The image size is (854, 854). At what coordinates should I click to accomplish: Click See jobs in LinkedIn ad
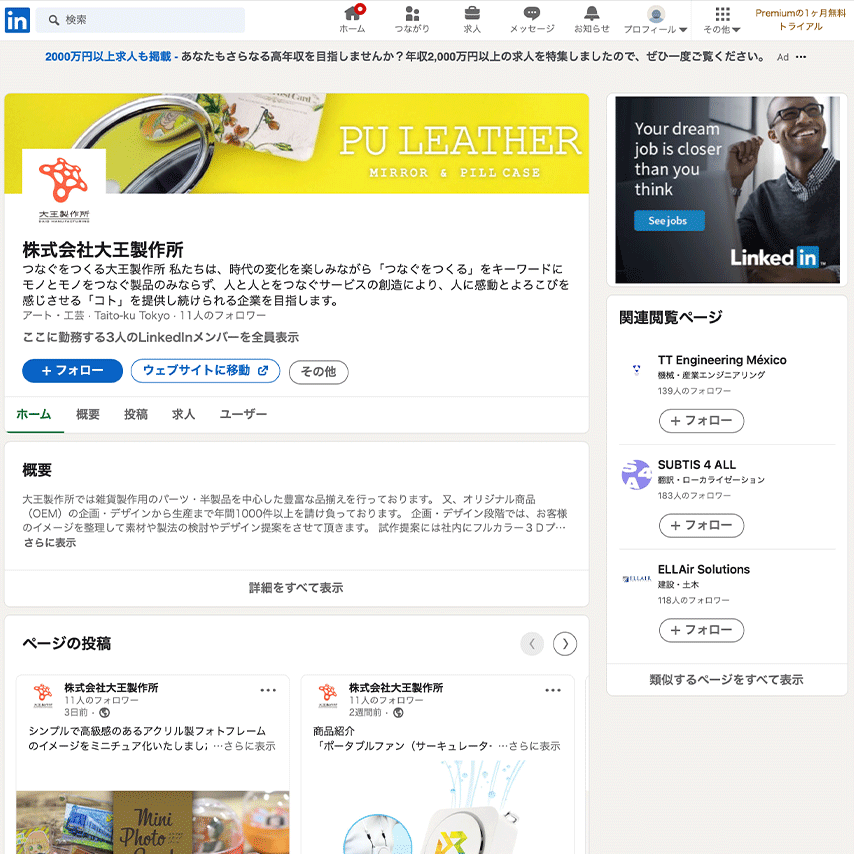pos(669,221)
